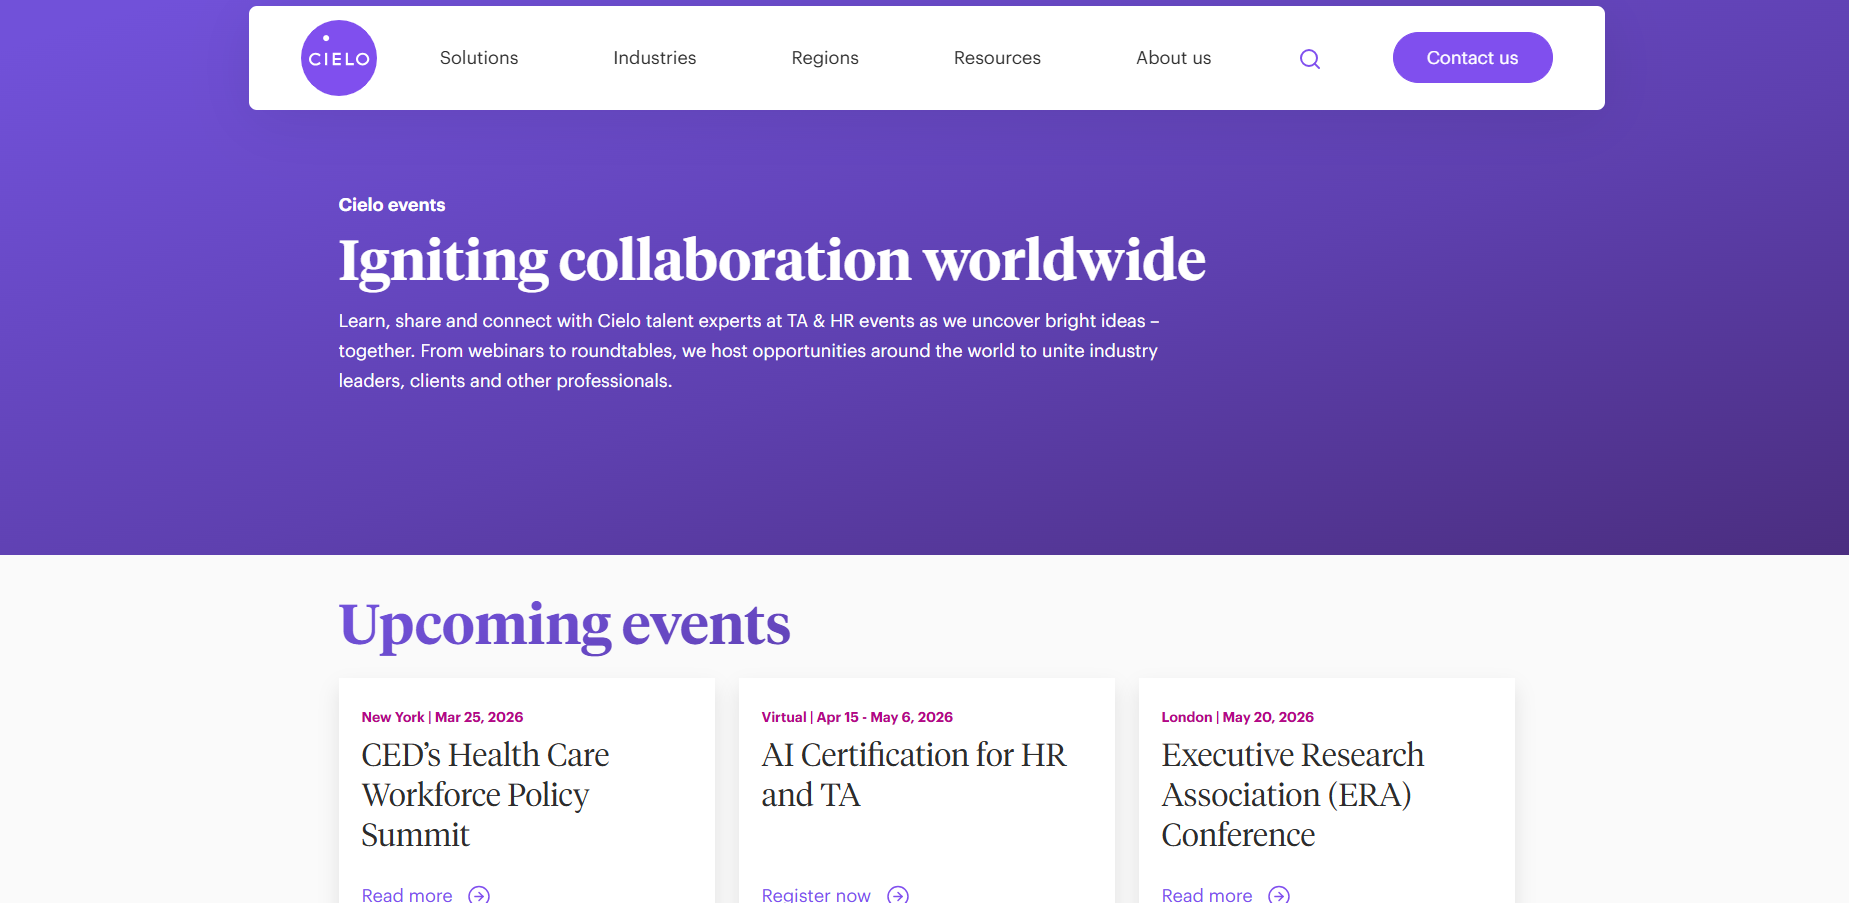Click the Contact us button
This screenshot has height=903, width=1849.
pos(1472,58)
